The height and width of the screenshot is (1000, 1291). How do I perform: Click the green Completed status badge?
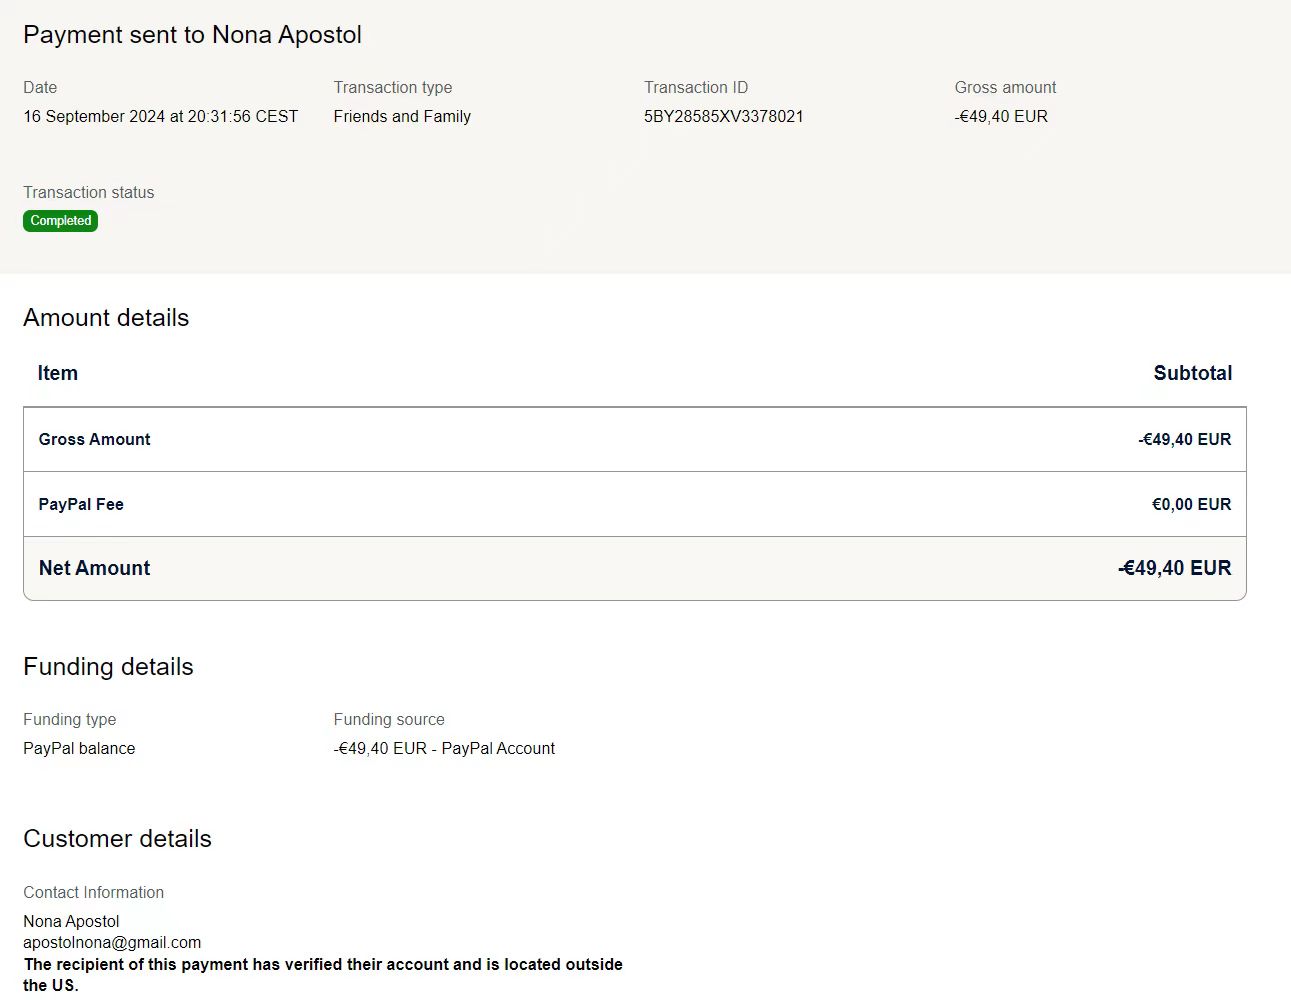coord(60,221)
